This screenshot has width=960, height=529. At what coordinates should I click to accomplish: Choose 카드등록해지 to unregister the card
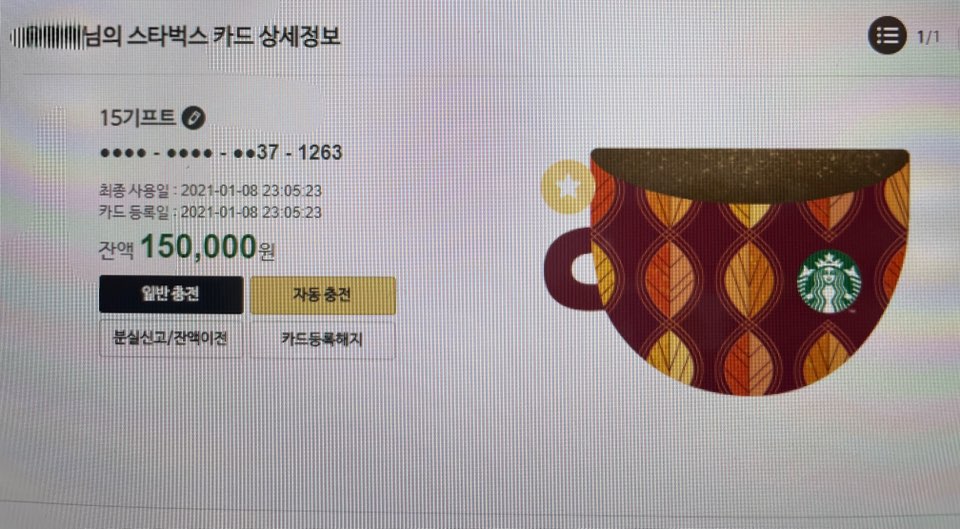(323, 339)
